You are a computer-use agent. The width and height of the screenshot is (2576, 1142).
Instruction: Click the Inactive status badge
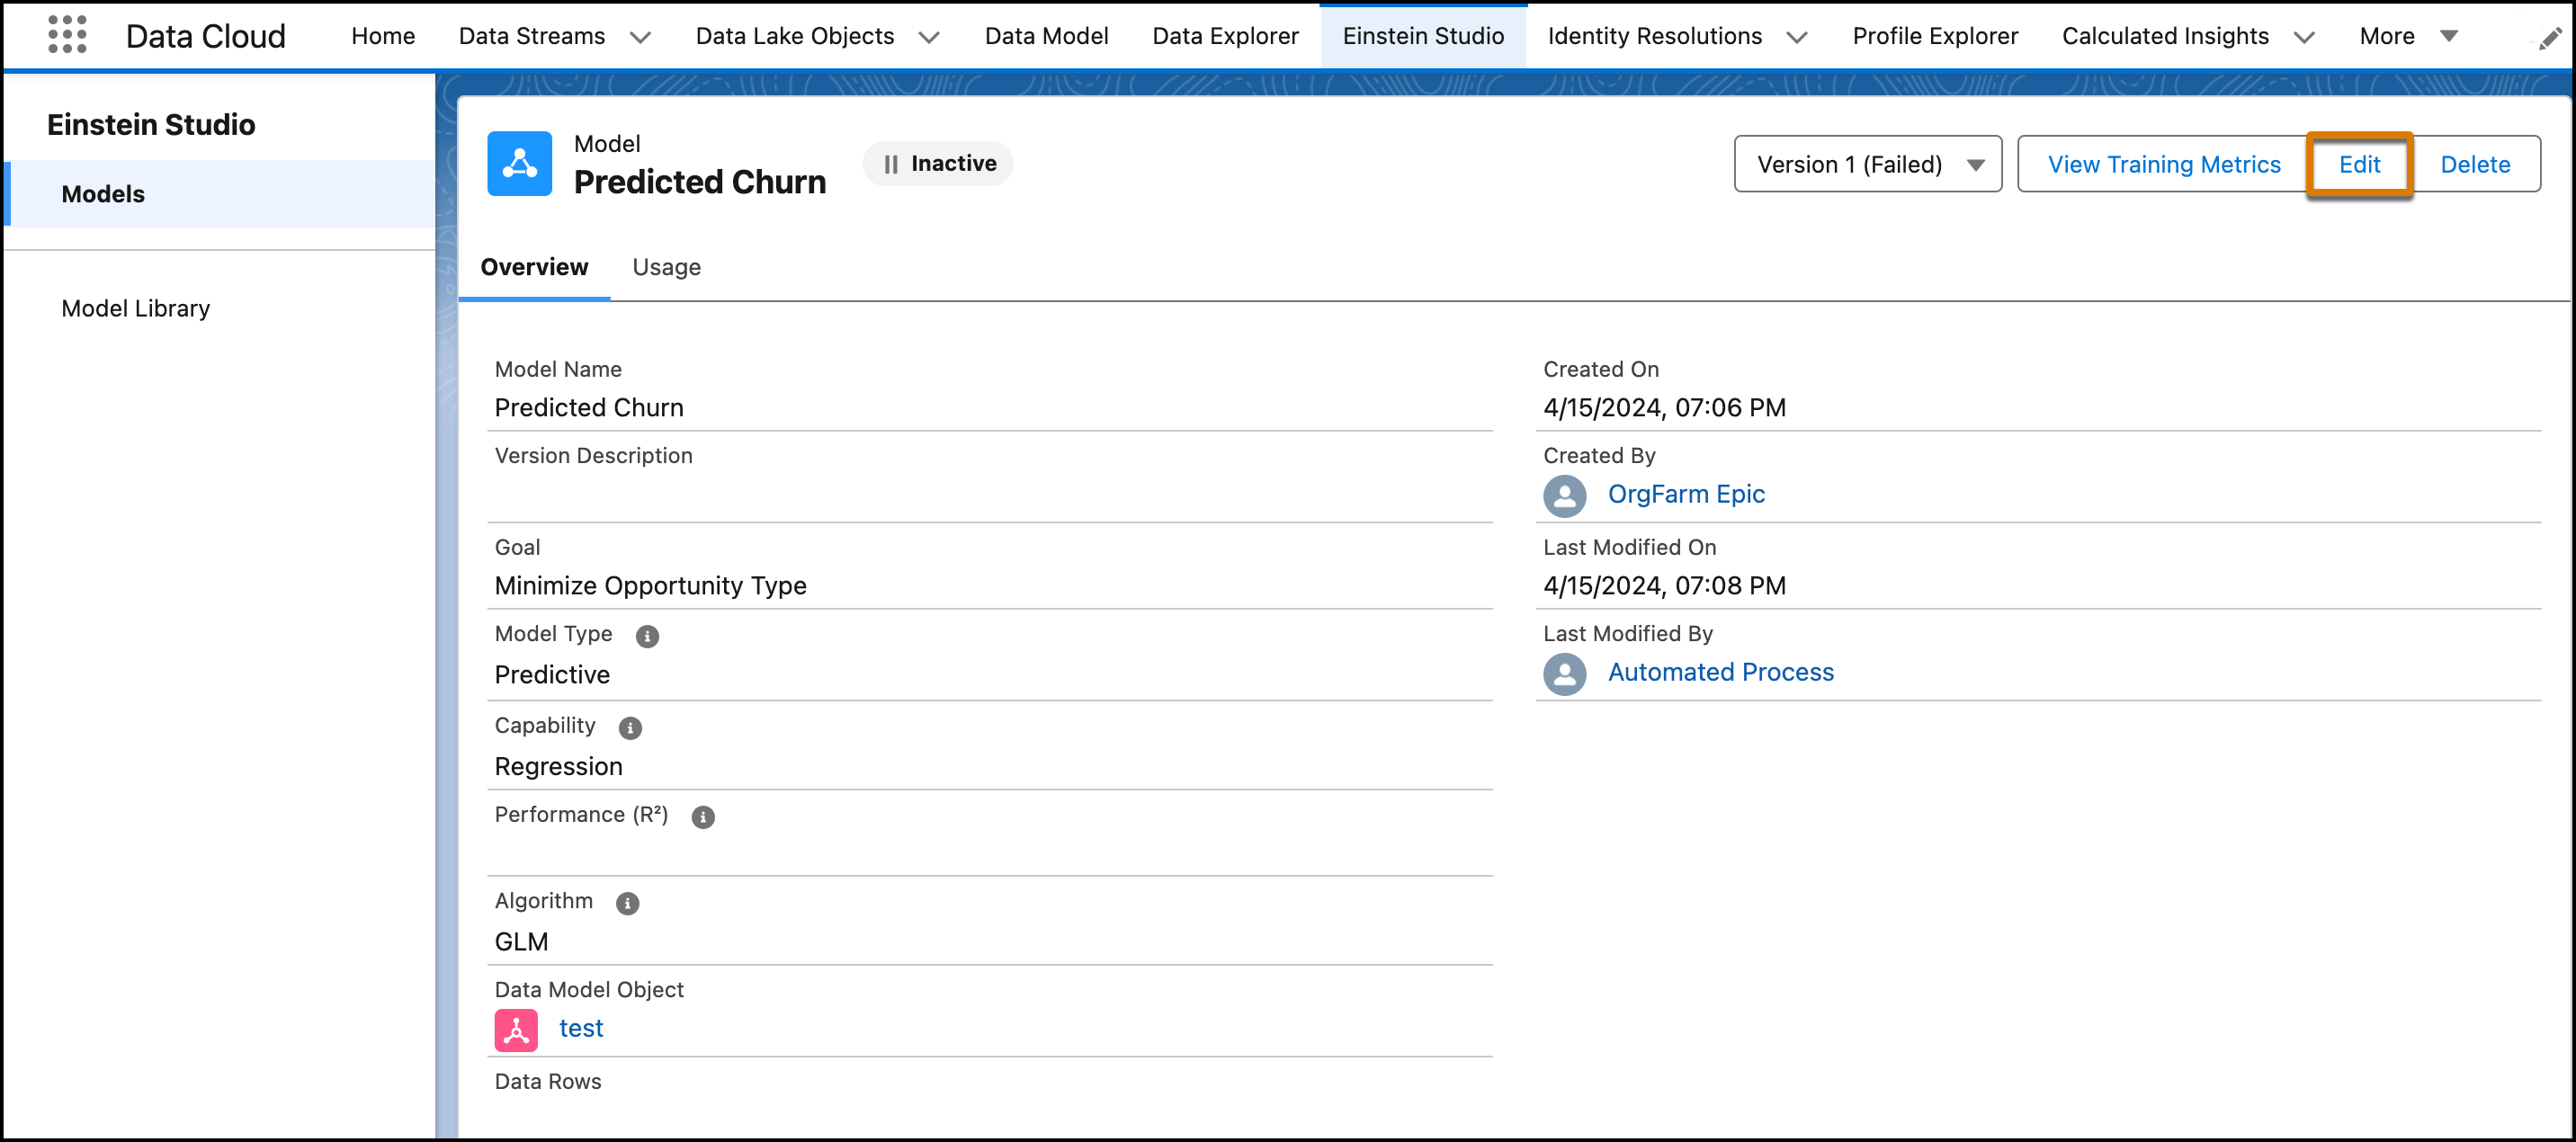coord(937,164)
